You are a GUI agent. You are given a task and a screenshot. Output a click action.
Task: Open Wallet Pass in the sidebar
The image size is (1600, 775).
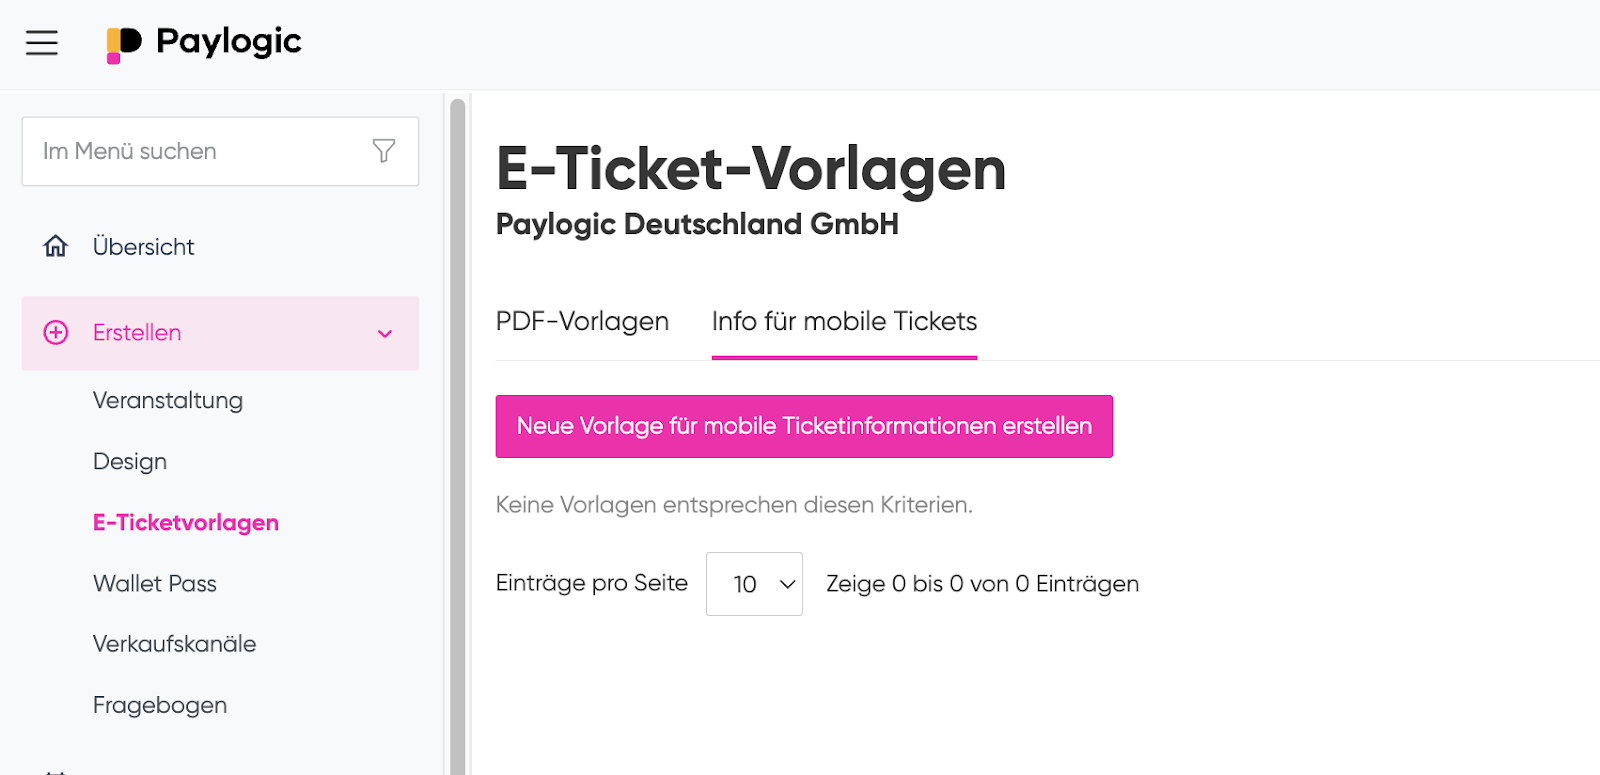[x=155, y=584]
